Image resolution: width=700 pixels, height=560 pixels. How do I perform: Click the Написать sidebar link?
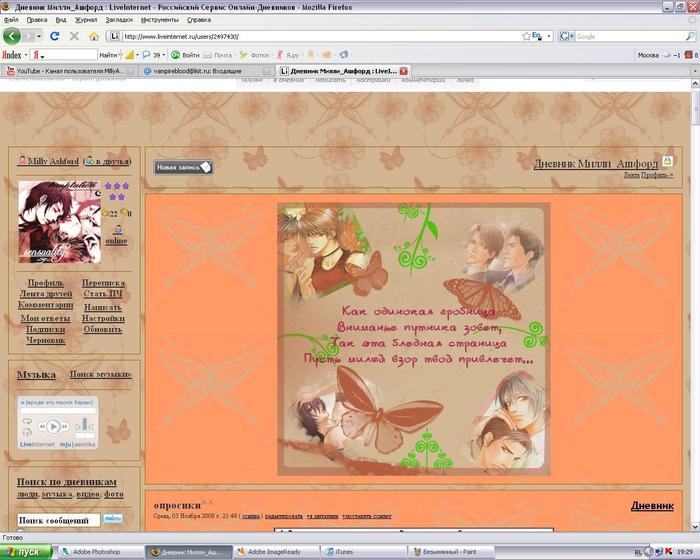click(x=103, y=307)
